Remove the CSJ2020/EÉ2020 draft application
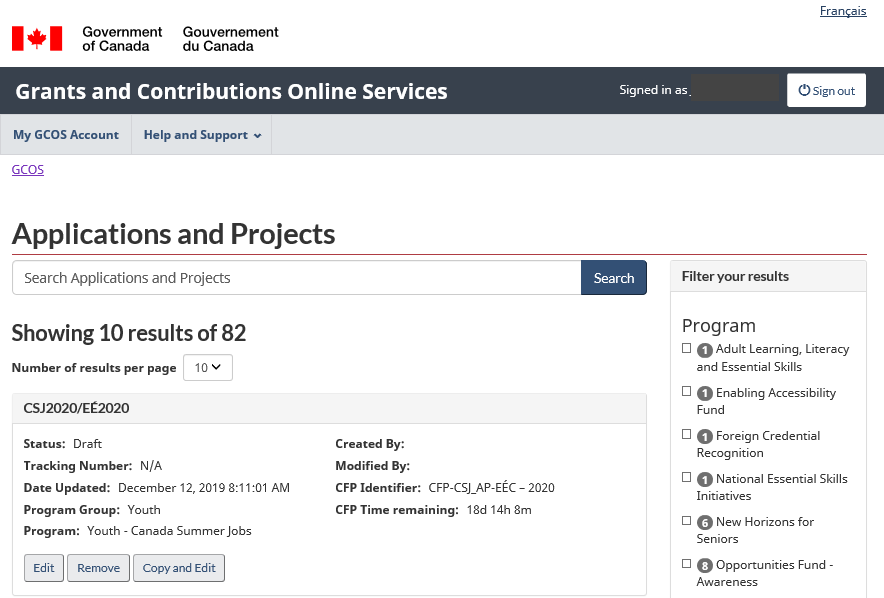 [x=98, y=568]
